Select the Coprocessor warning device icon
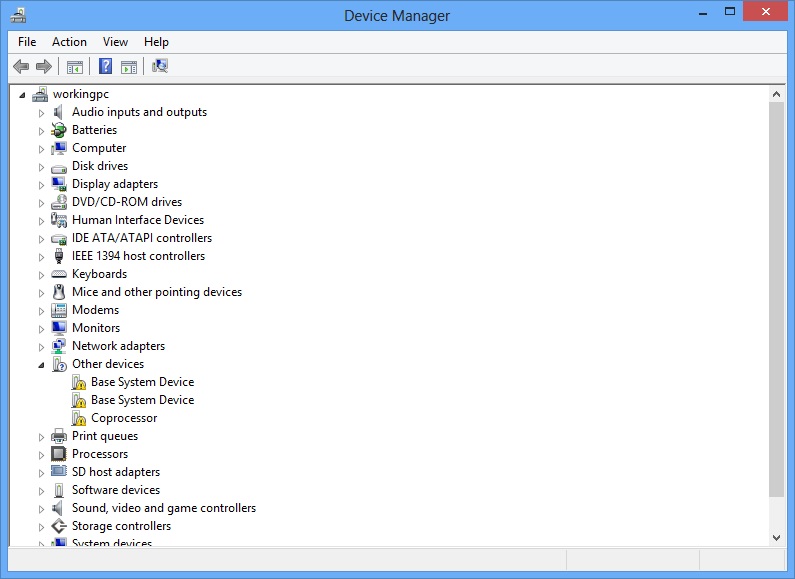This screenshot has height=579, width=795. pos(79,418)
